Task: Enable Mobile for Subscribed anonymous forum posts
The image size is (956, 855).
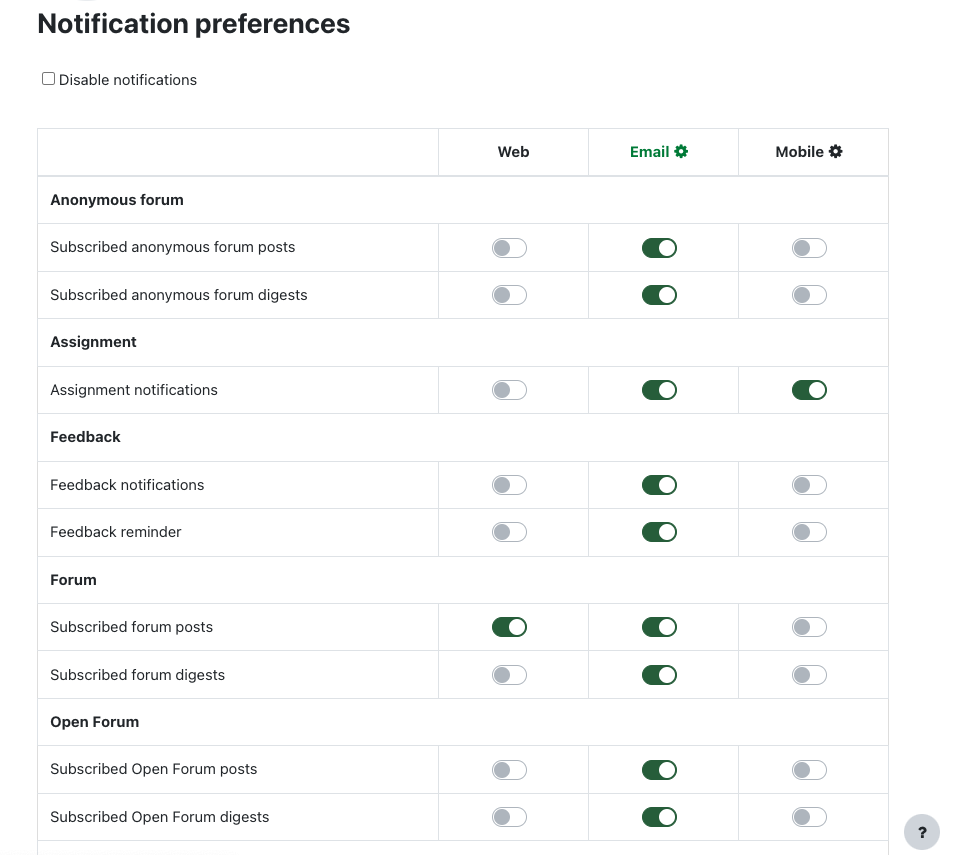Action: 809,248
